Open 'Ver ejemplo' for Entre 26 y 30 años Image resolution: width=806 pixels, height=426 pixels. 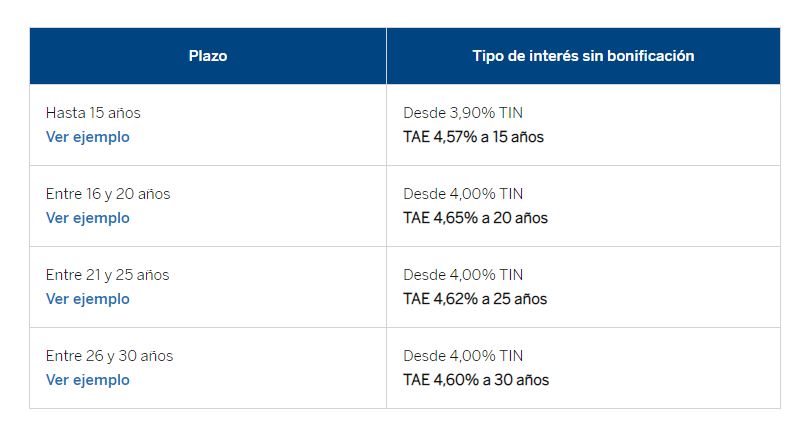(x=88, y=380)
